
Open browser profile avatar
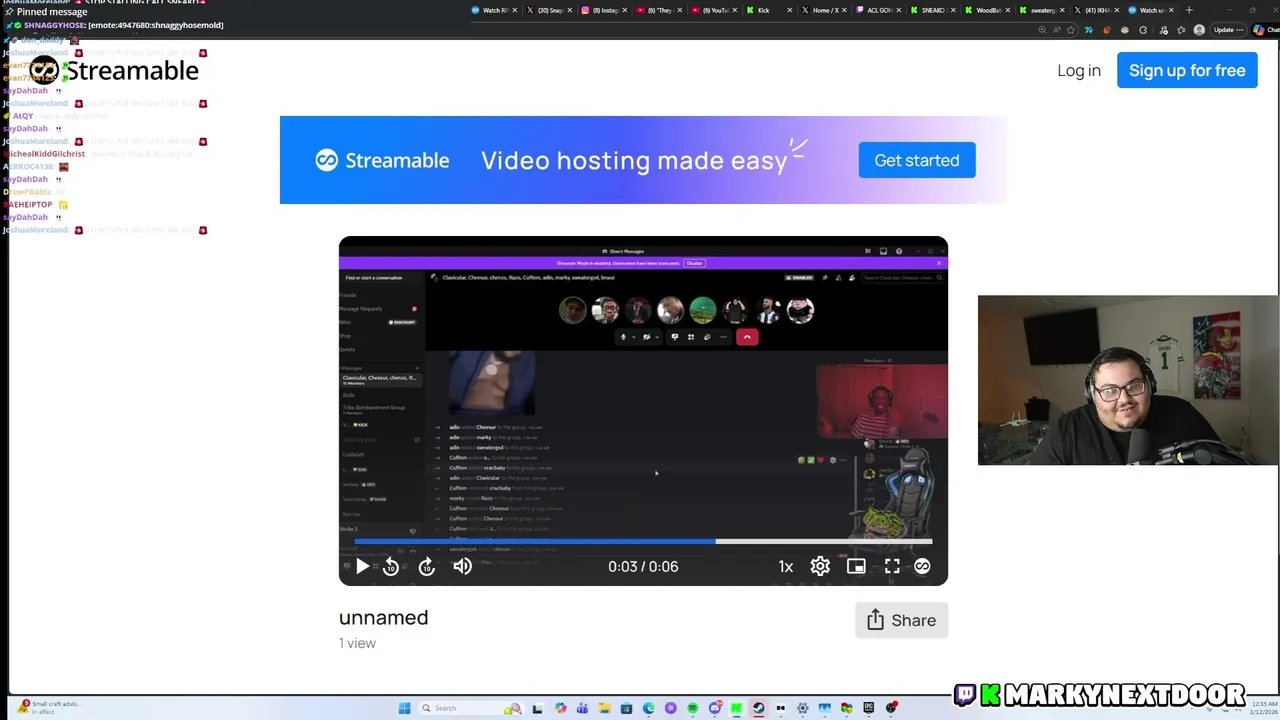tap(1198, 30)
